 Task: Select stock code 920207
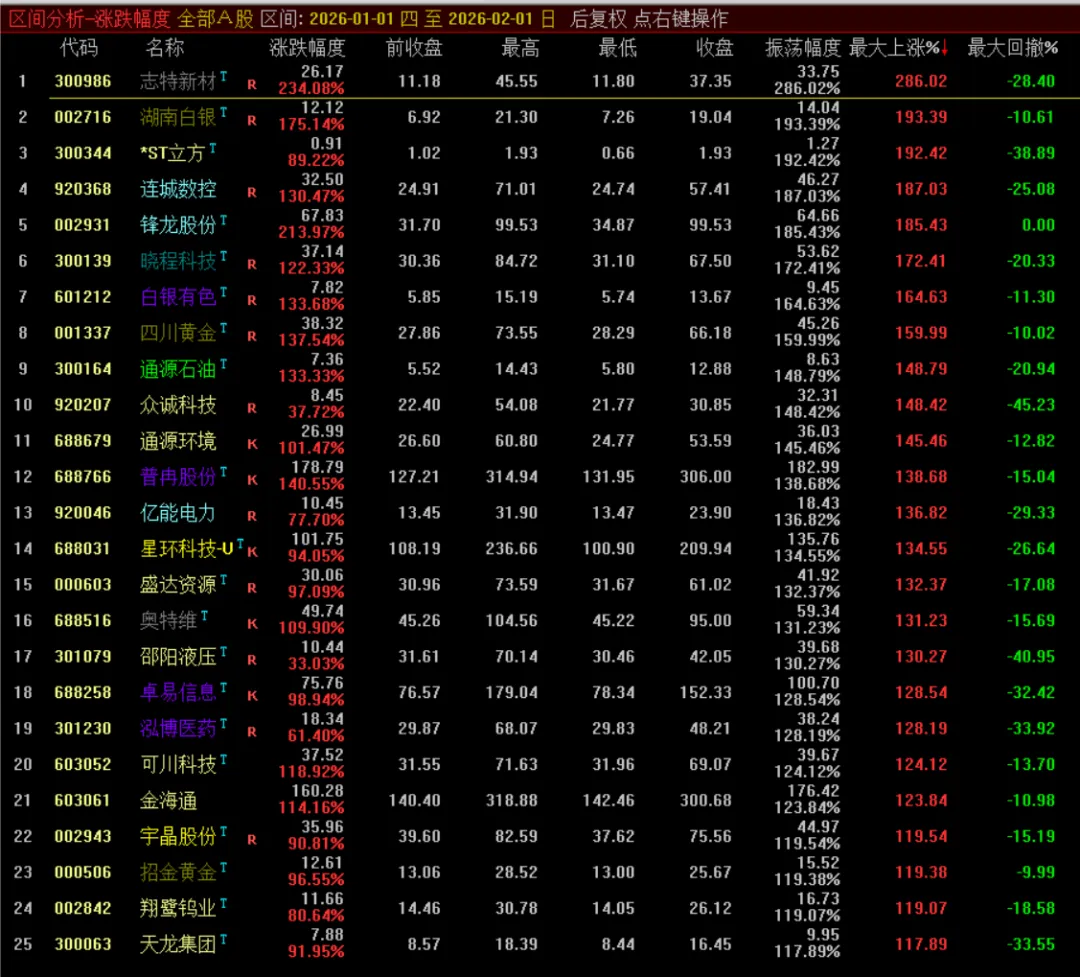click(x=83, y=404)
